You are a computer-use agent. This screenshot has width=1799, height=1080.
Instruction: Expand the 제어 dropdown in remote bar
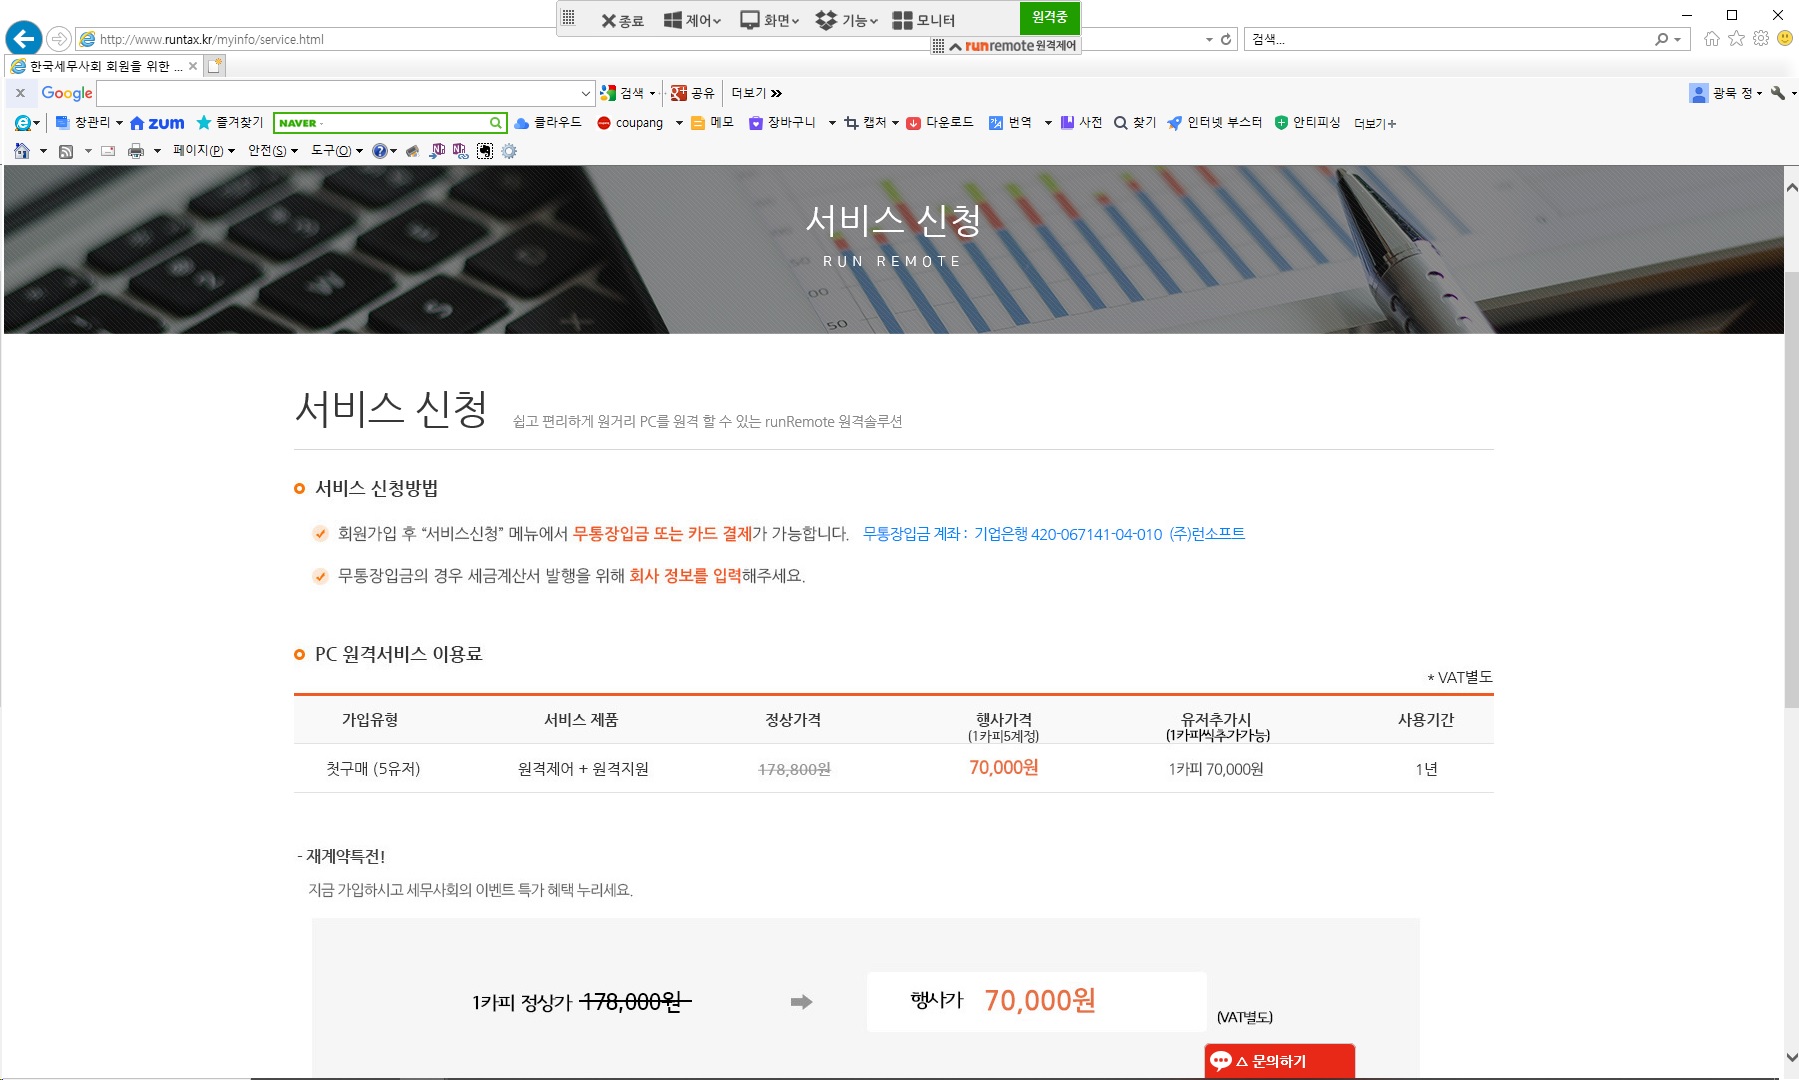[x=692, y=20]
